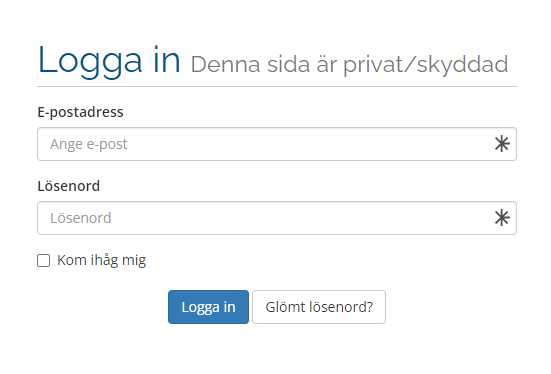
Task: Tick the Kom ihåg mig checkbox
Action: coord(44,260)
